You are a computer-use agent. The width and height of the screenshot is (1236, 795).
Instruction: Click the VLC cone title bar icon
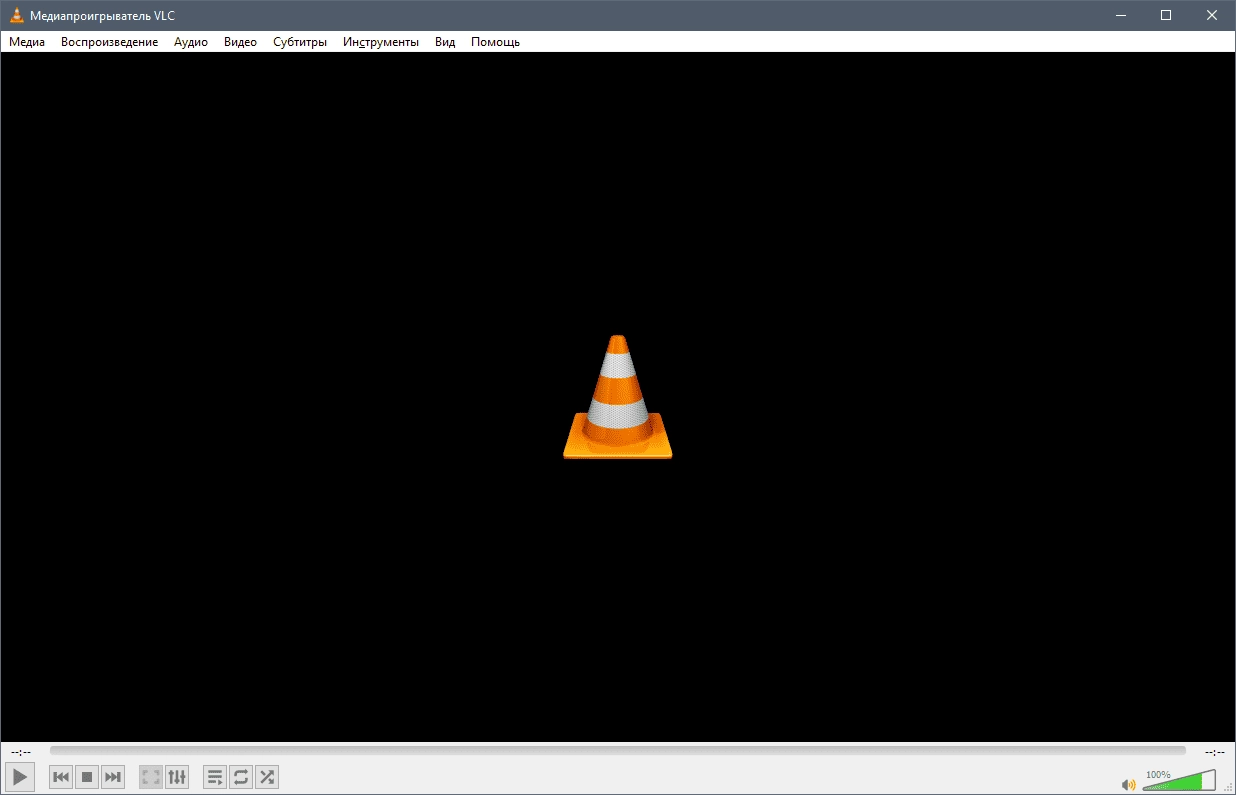pos(17,15)
